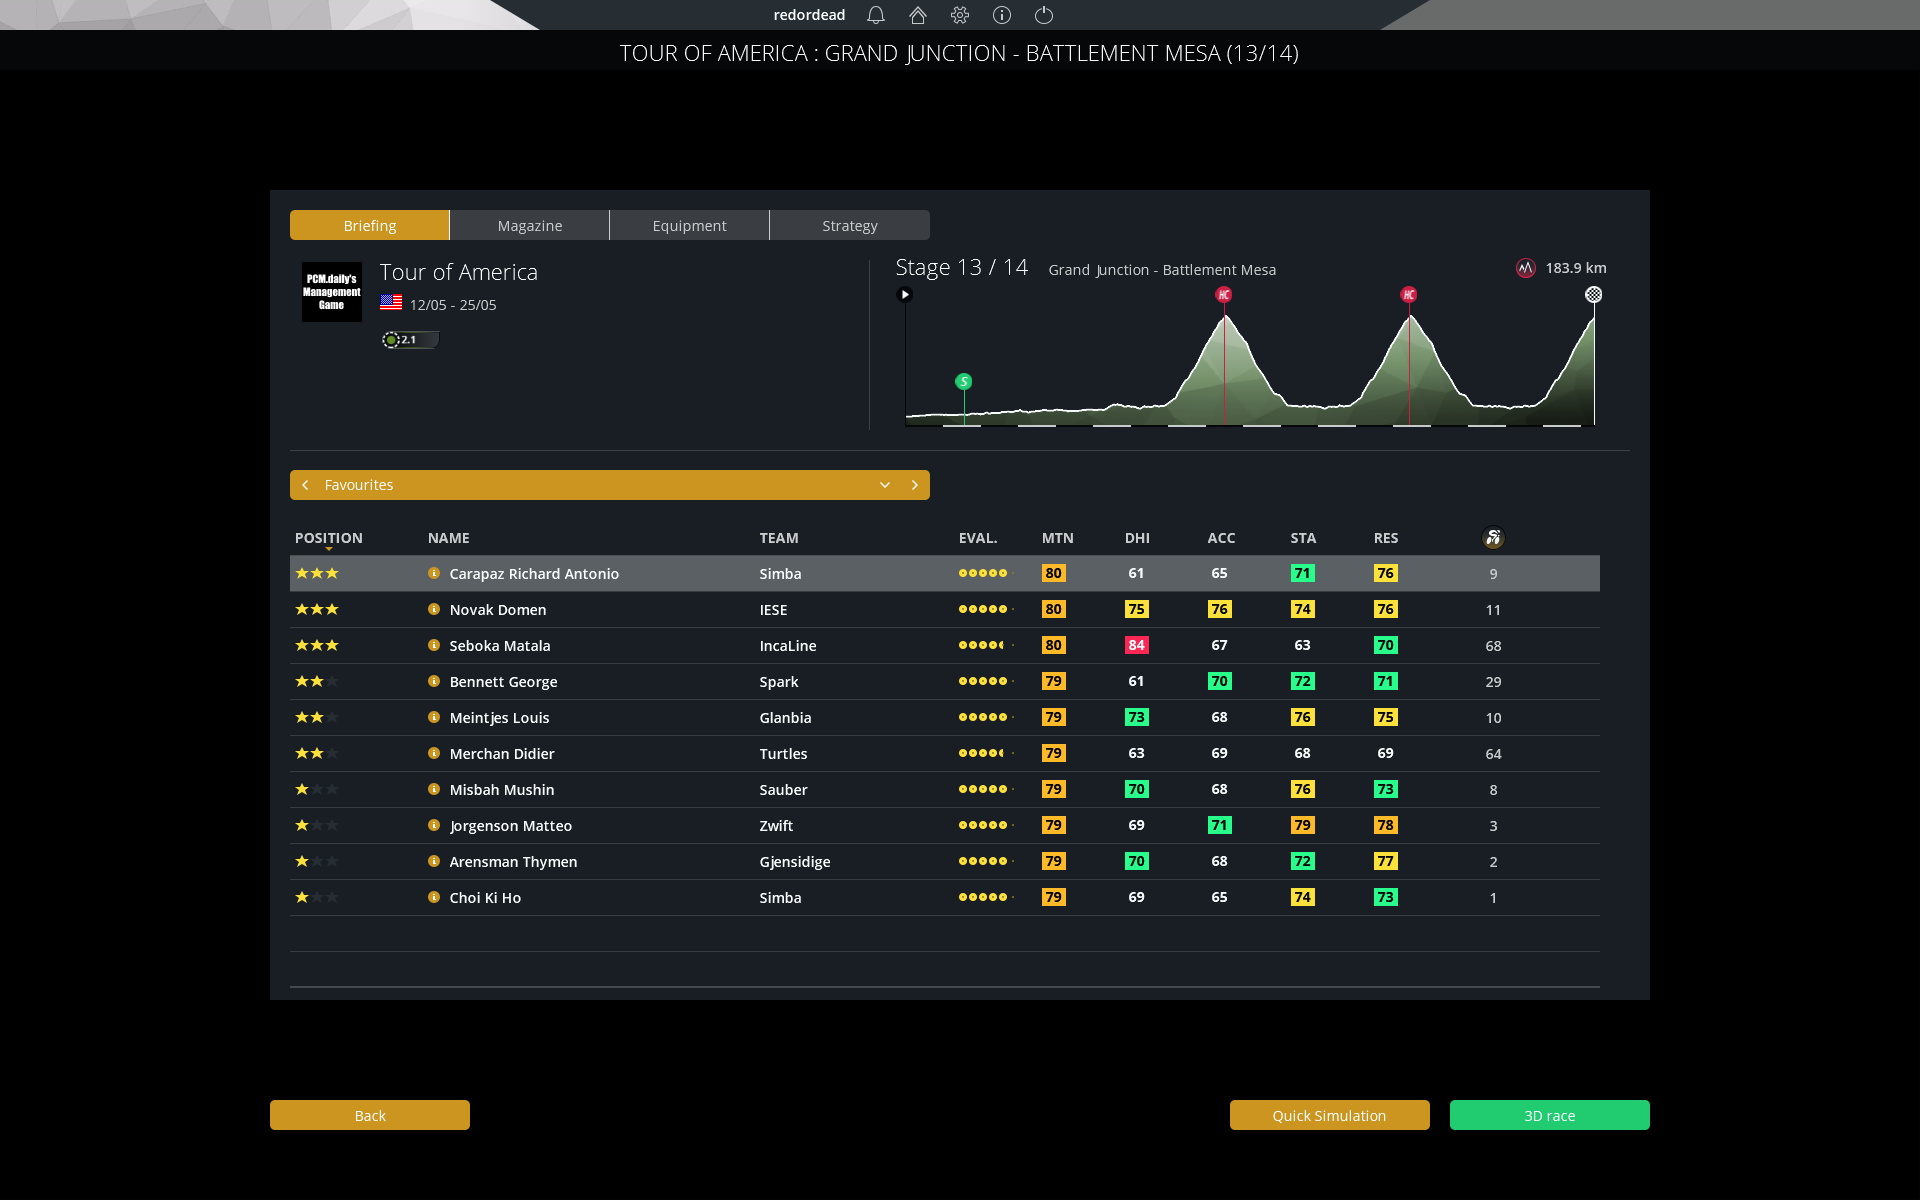Click the green sprint marker on profile
Image resolution: width=1920 pixels, height=1200 pixels.
(964, 382)
